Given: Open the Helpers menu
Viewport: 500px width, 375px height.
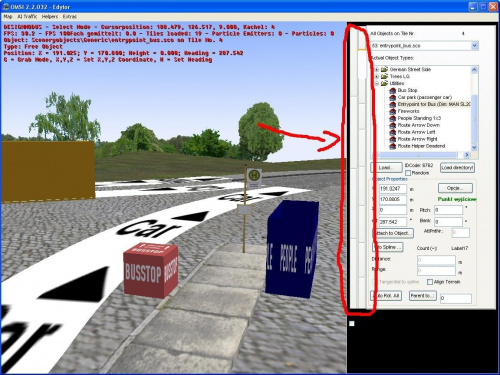Looking at the screenshot, I should pos(50,16).
